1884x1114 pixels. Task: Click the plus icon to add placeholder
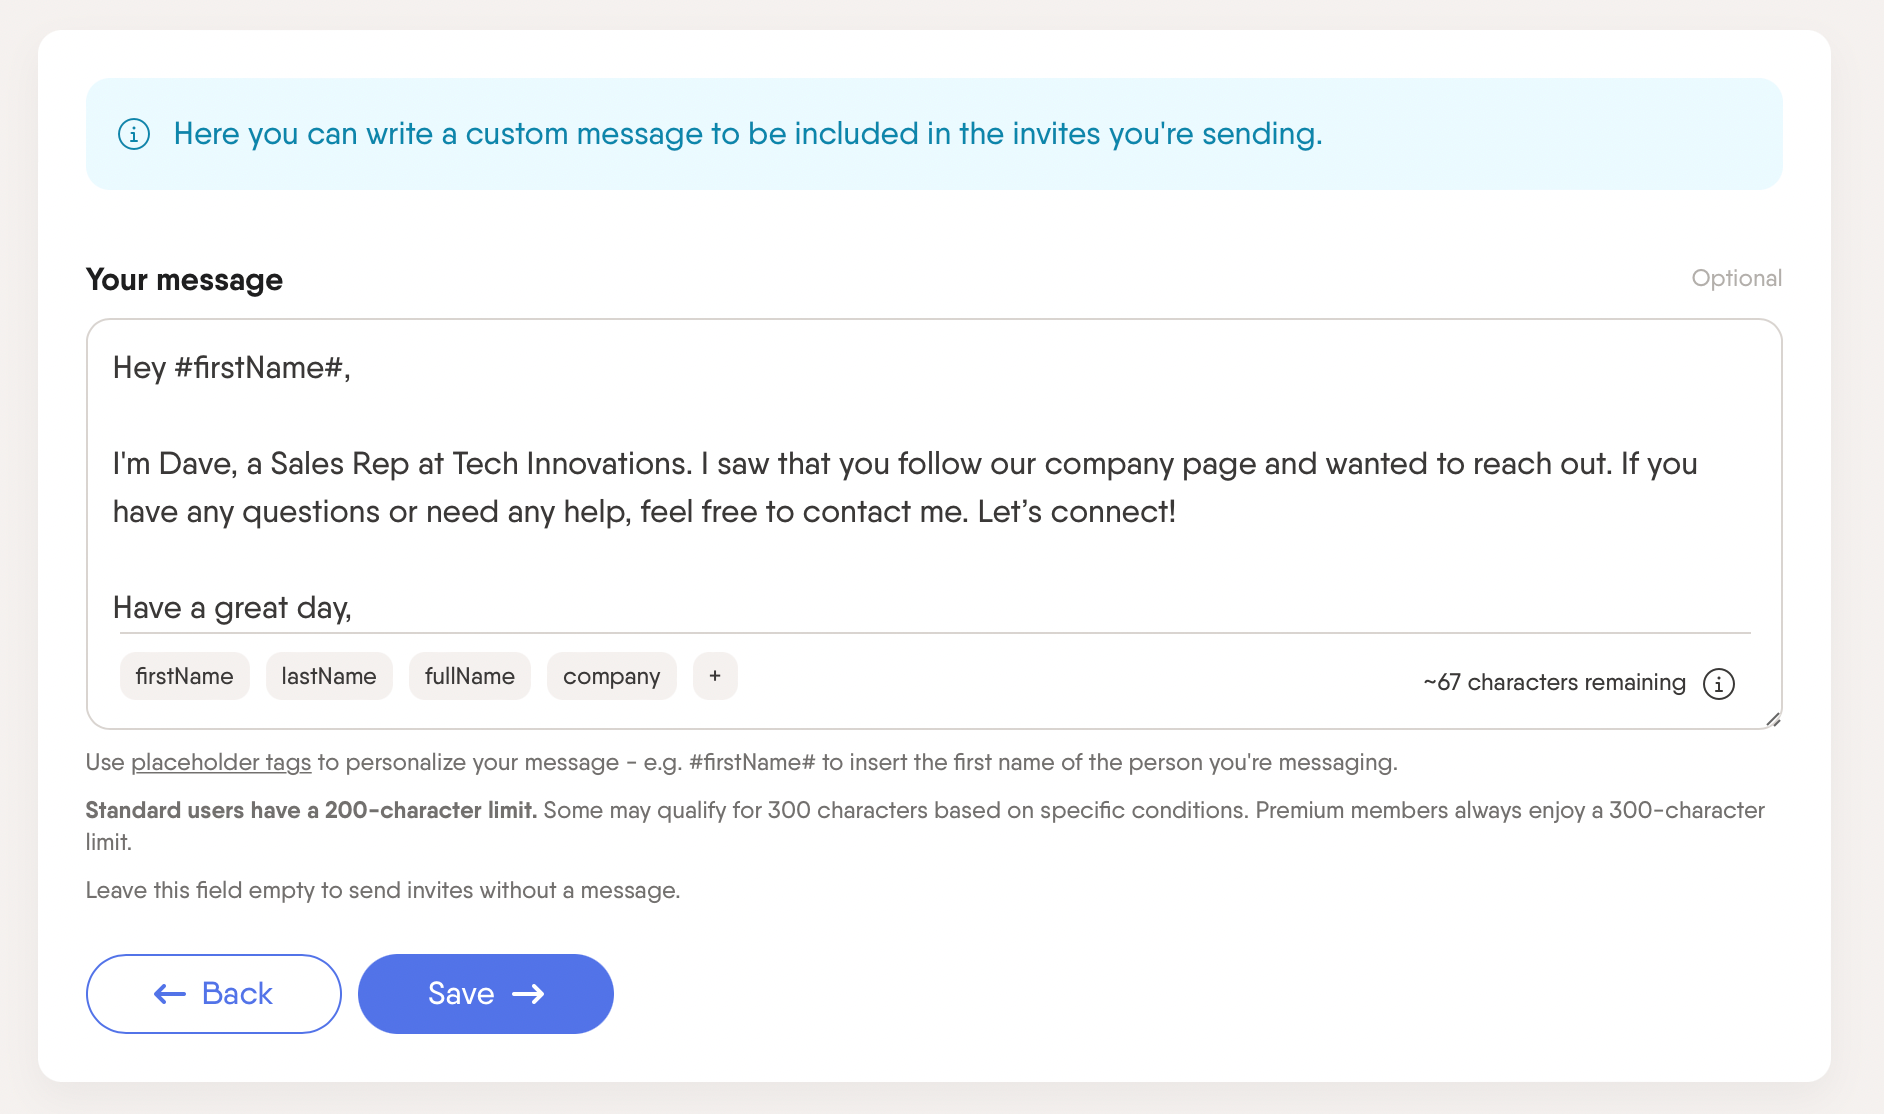click(x=715, y=676)
